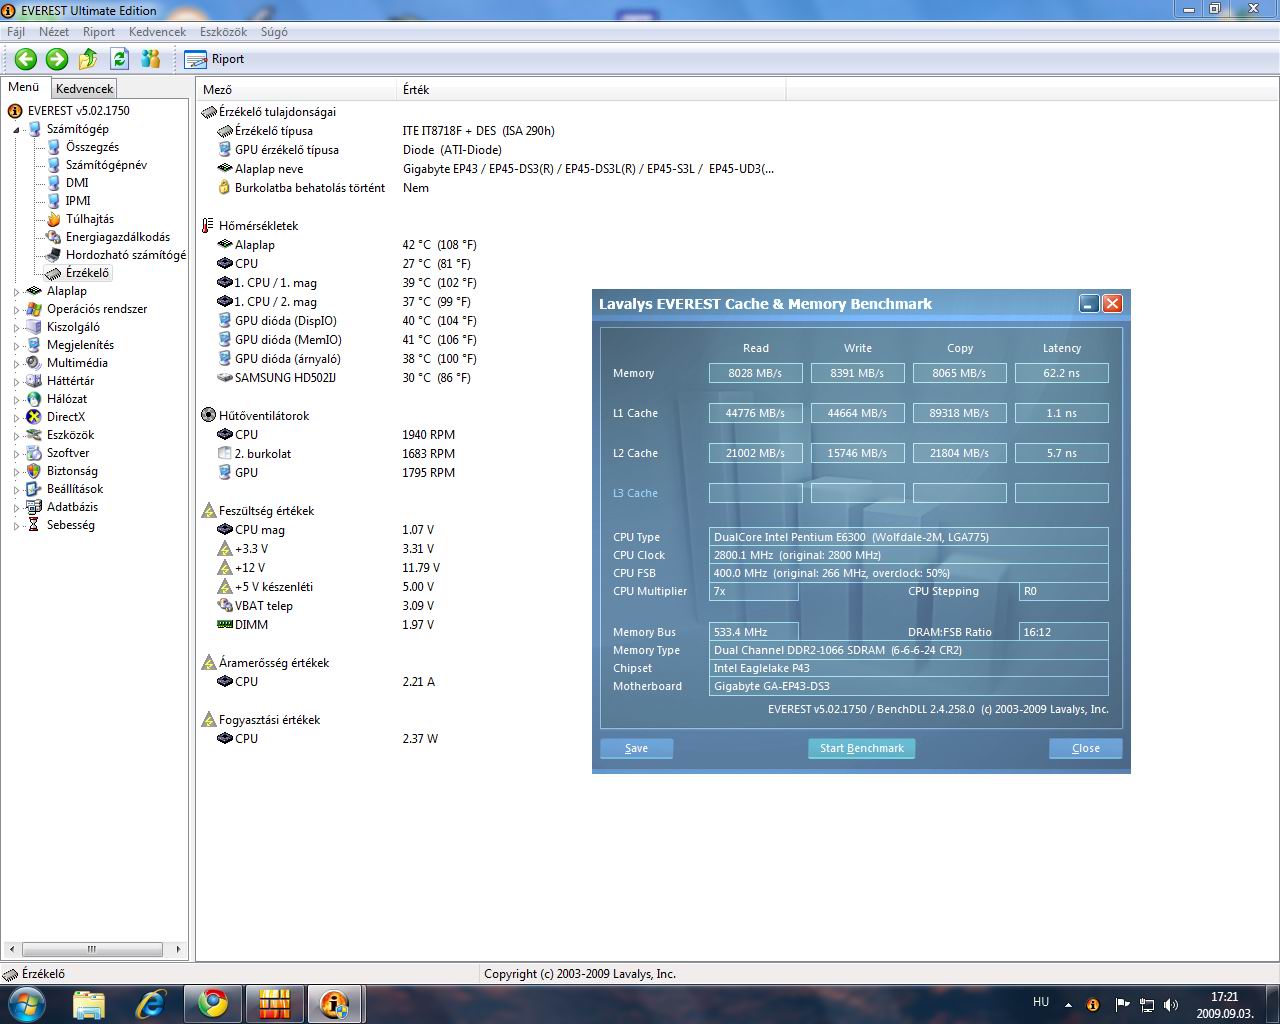1280x1024 pixels.
Task: Click the Beállítások tree icon
Action: [x=34, y=489]
